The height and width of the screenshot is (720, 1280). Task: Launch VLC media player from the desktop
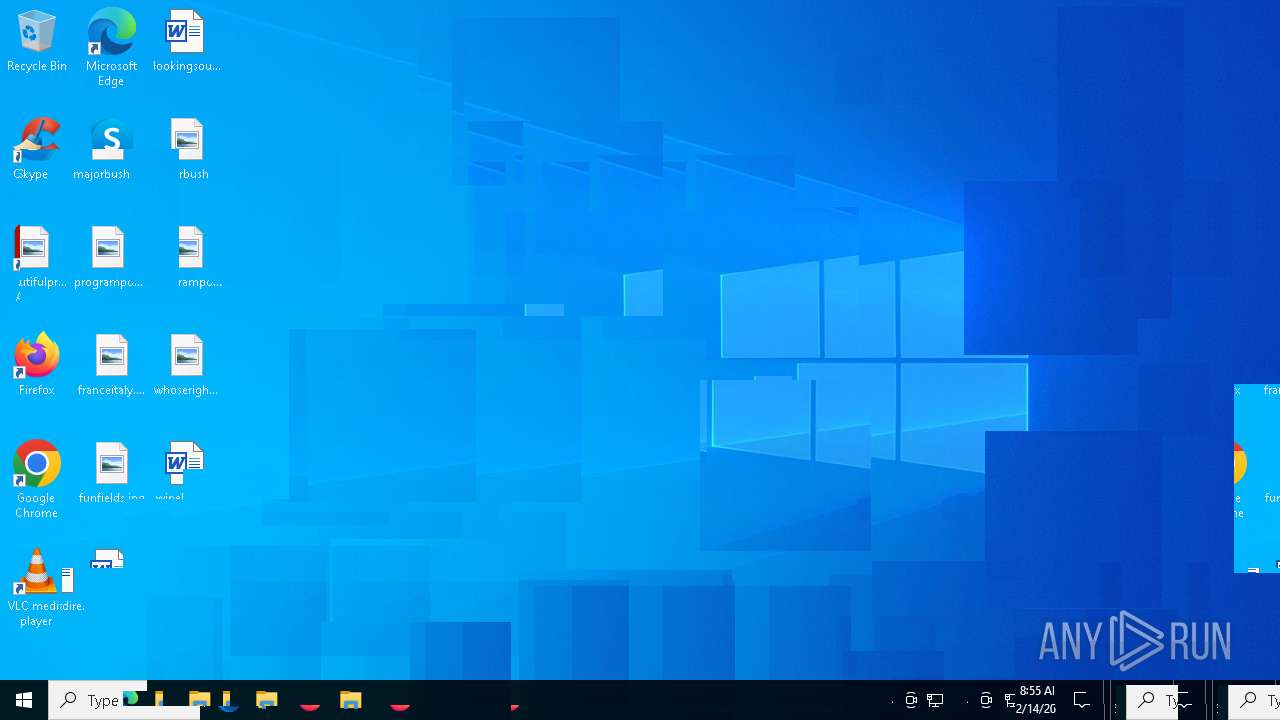point(38,588)
